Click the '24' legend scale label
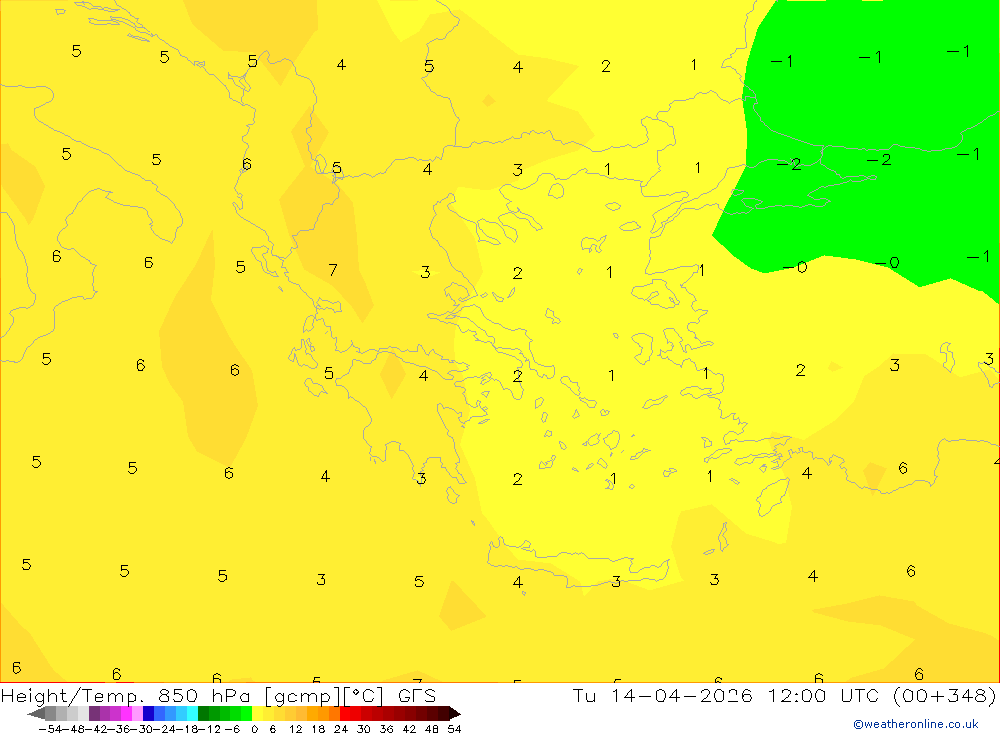Viewport: 1000px width, 733px height. coord(341,729)
